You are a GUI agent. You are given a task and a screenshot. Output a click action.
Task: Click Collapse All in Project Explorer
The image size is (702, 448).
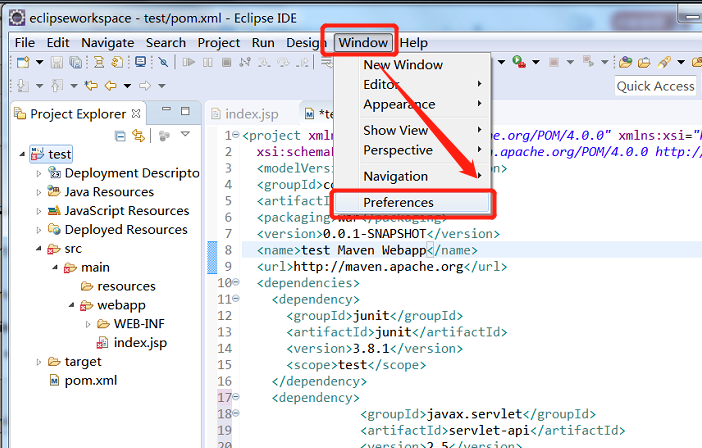(120, 136)
